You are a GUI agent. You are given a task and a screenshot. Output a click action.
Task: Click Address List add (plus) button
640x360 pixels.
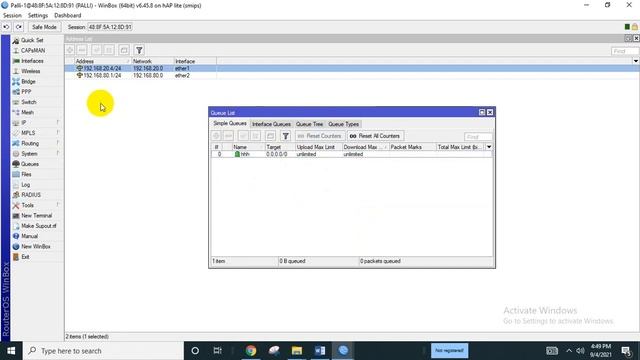(70, 50)
